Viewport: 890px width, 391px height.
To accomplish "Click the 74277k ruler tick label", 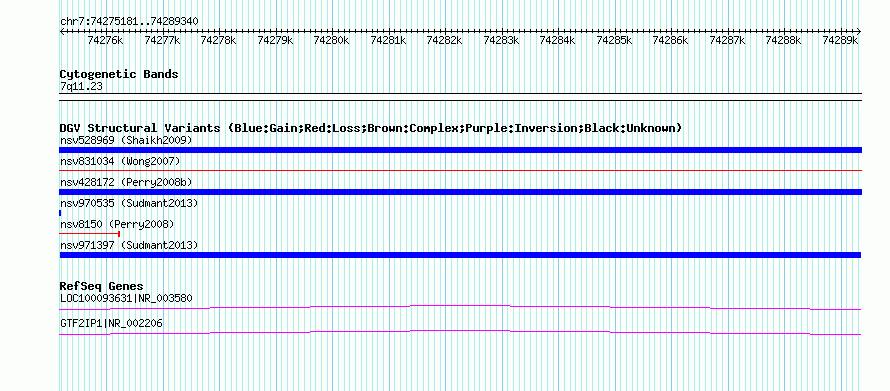I will pyautogui.click(x=162, y=40).
